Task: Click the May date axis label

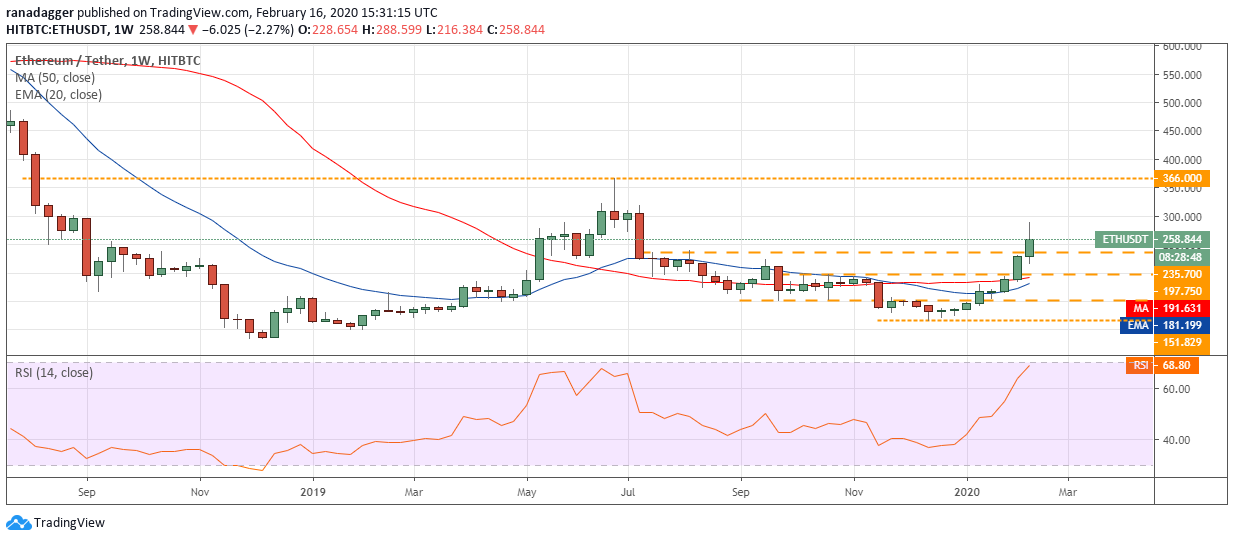Action: [x=529, y=491]
